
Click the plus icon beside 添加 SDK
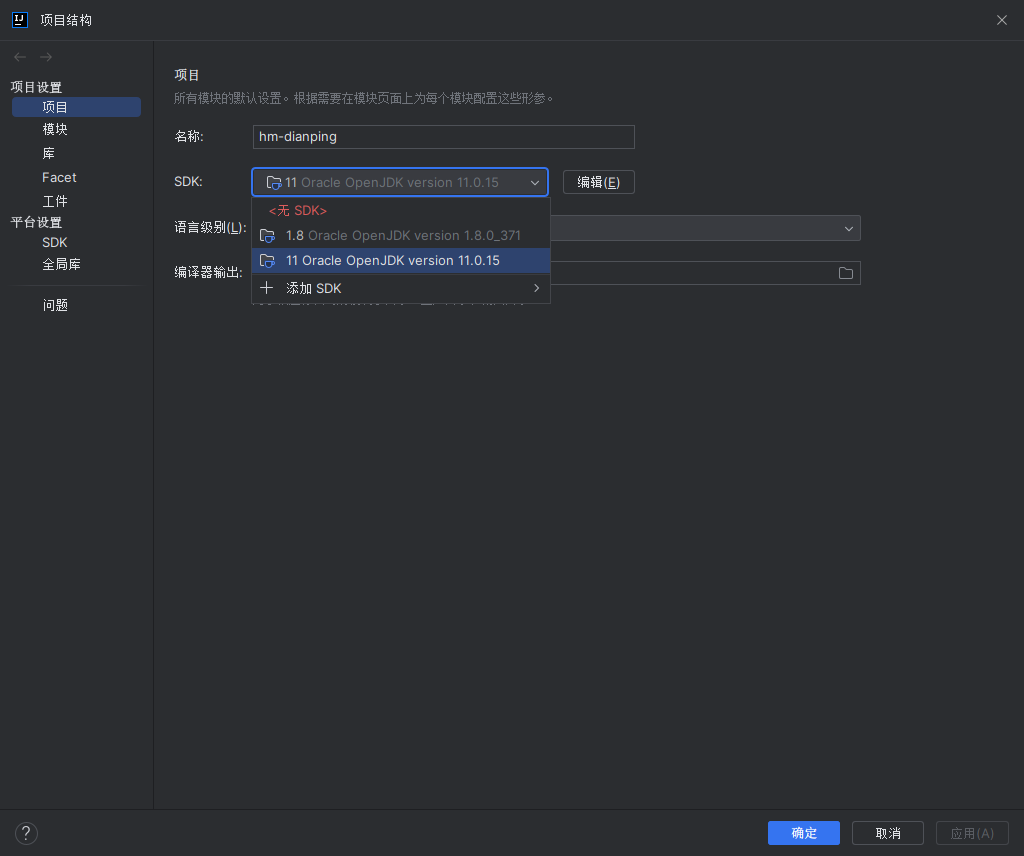267,288
